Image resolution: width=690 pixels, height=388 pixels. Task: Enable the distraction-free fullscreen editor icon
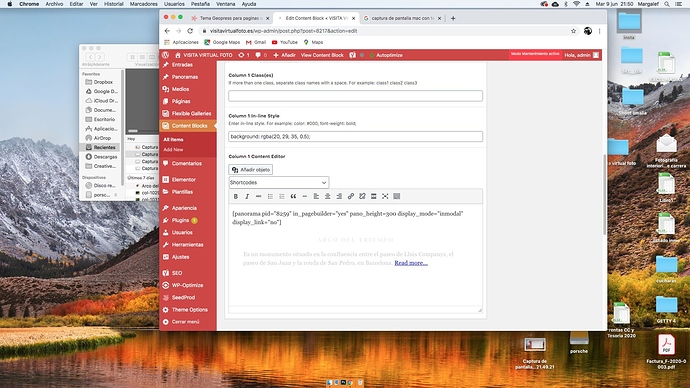(385, 196)
